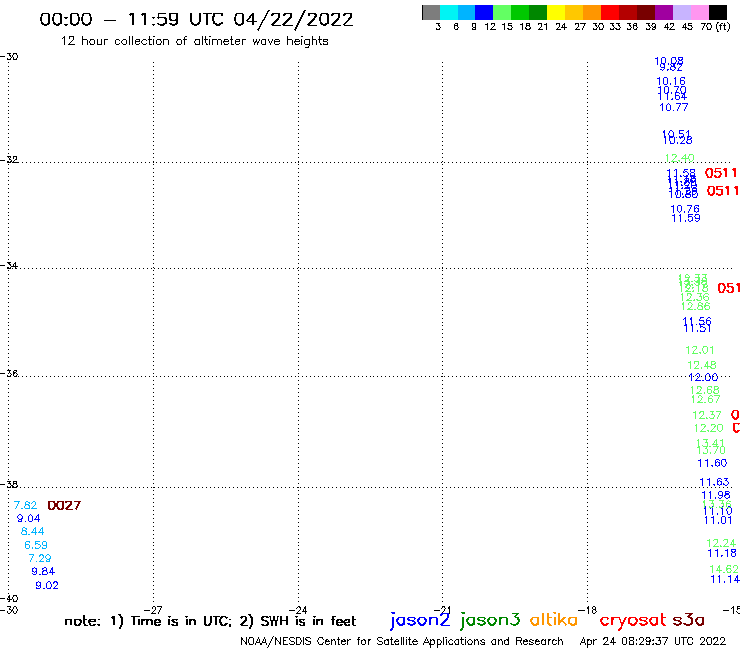Click green wave height value 14.62
The height and width of the screenshot is (650, 740).
(724, 569)
